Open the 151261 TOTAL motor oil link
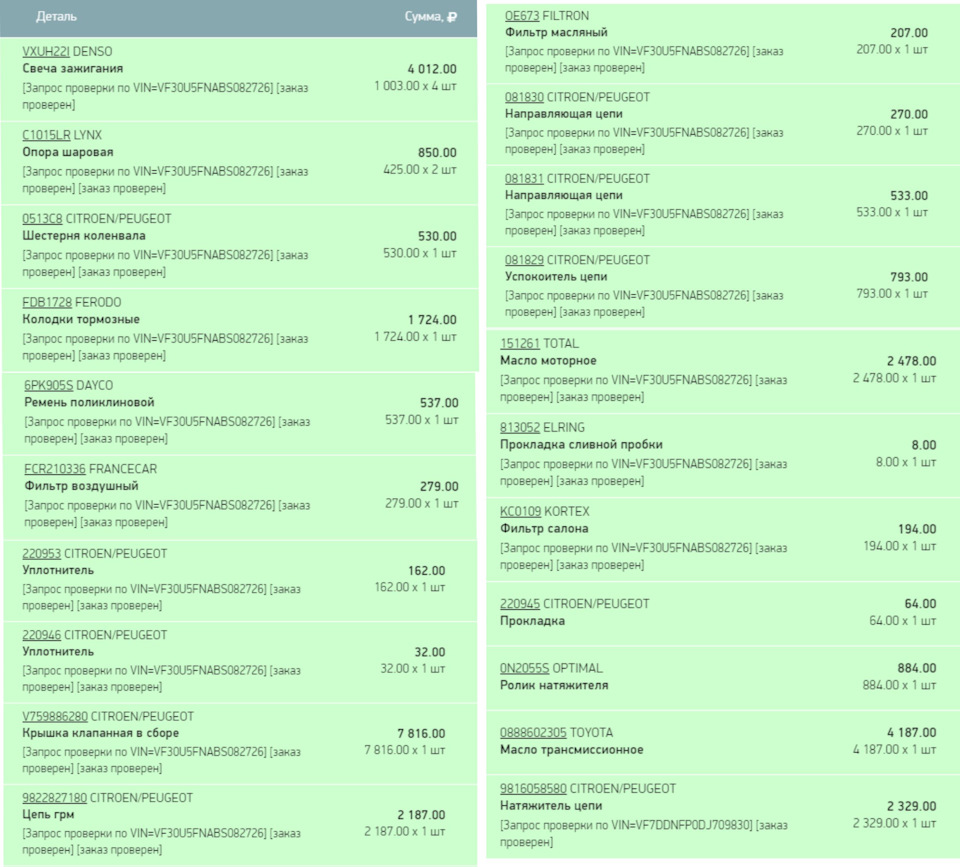This screenshot has width=960, height=867. 520,343
